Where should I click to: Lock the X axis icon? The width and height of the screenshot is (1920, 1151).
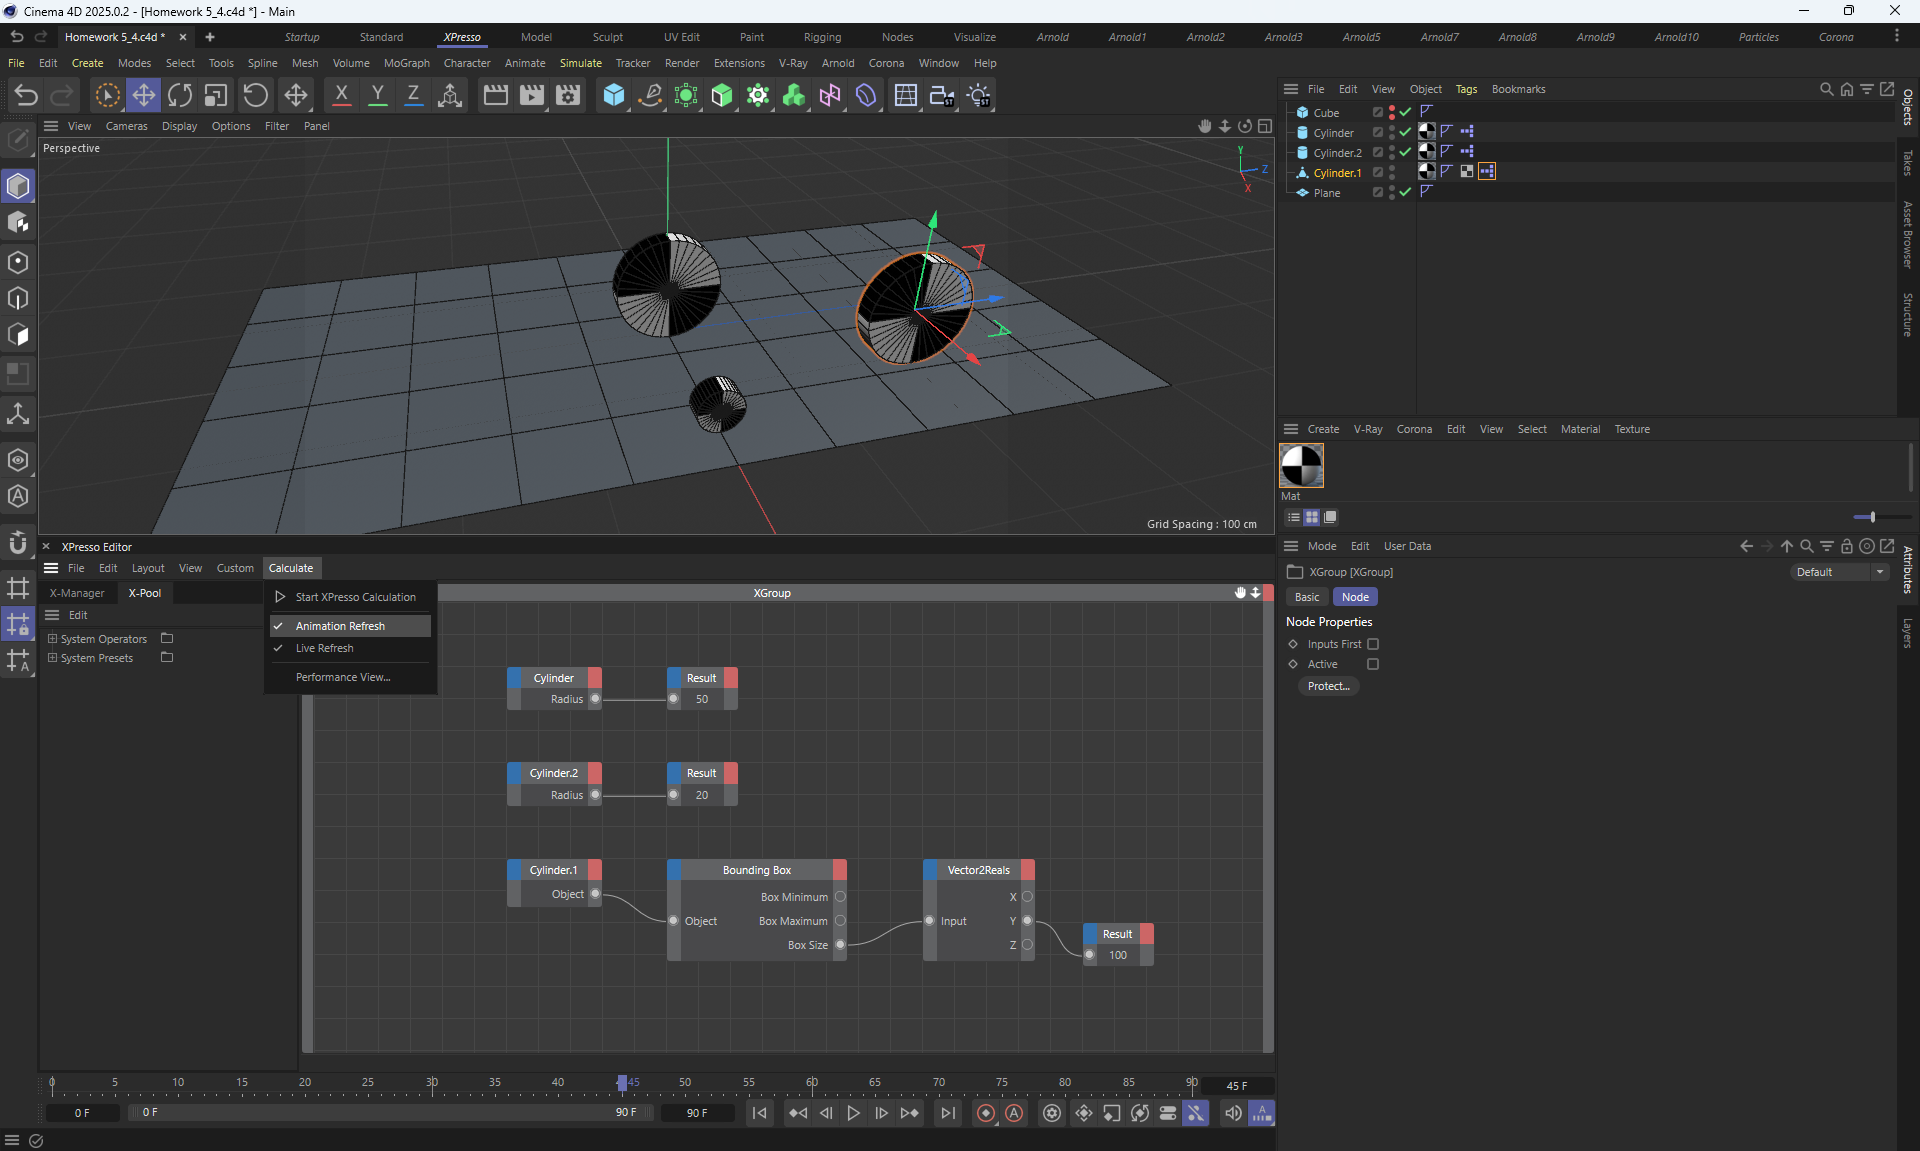pos(341,95)
